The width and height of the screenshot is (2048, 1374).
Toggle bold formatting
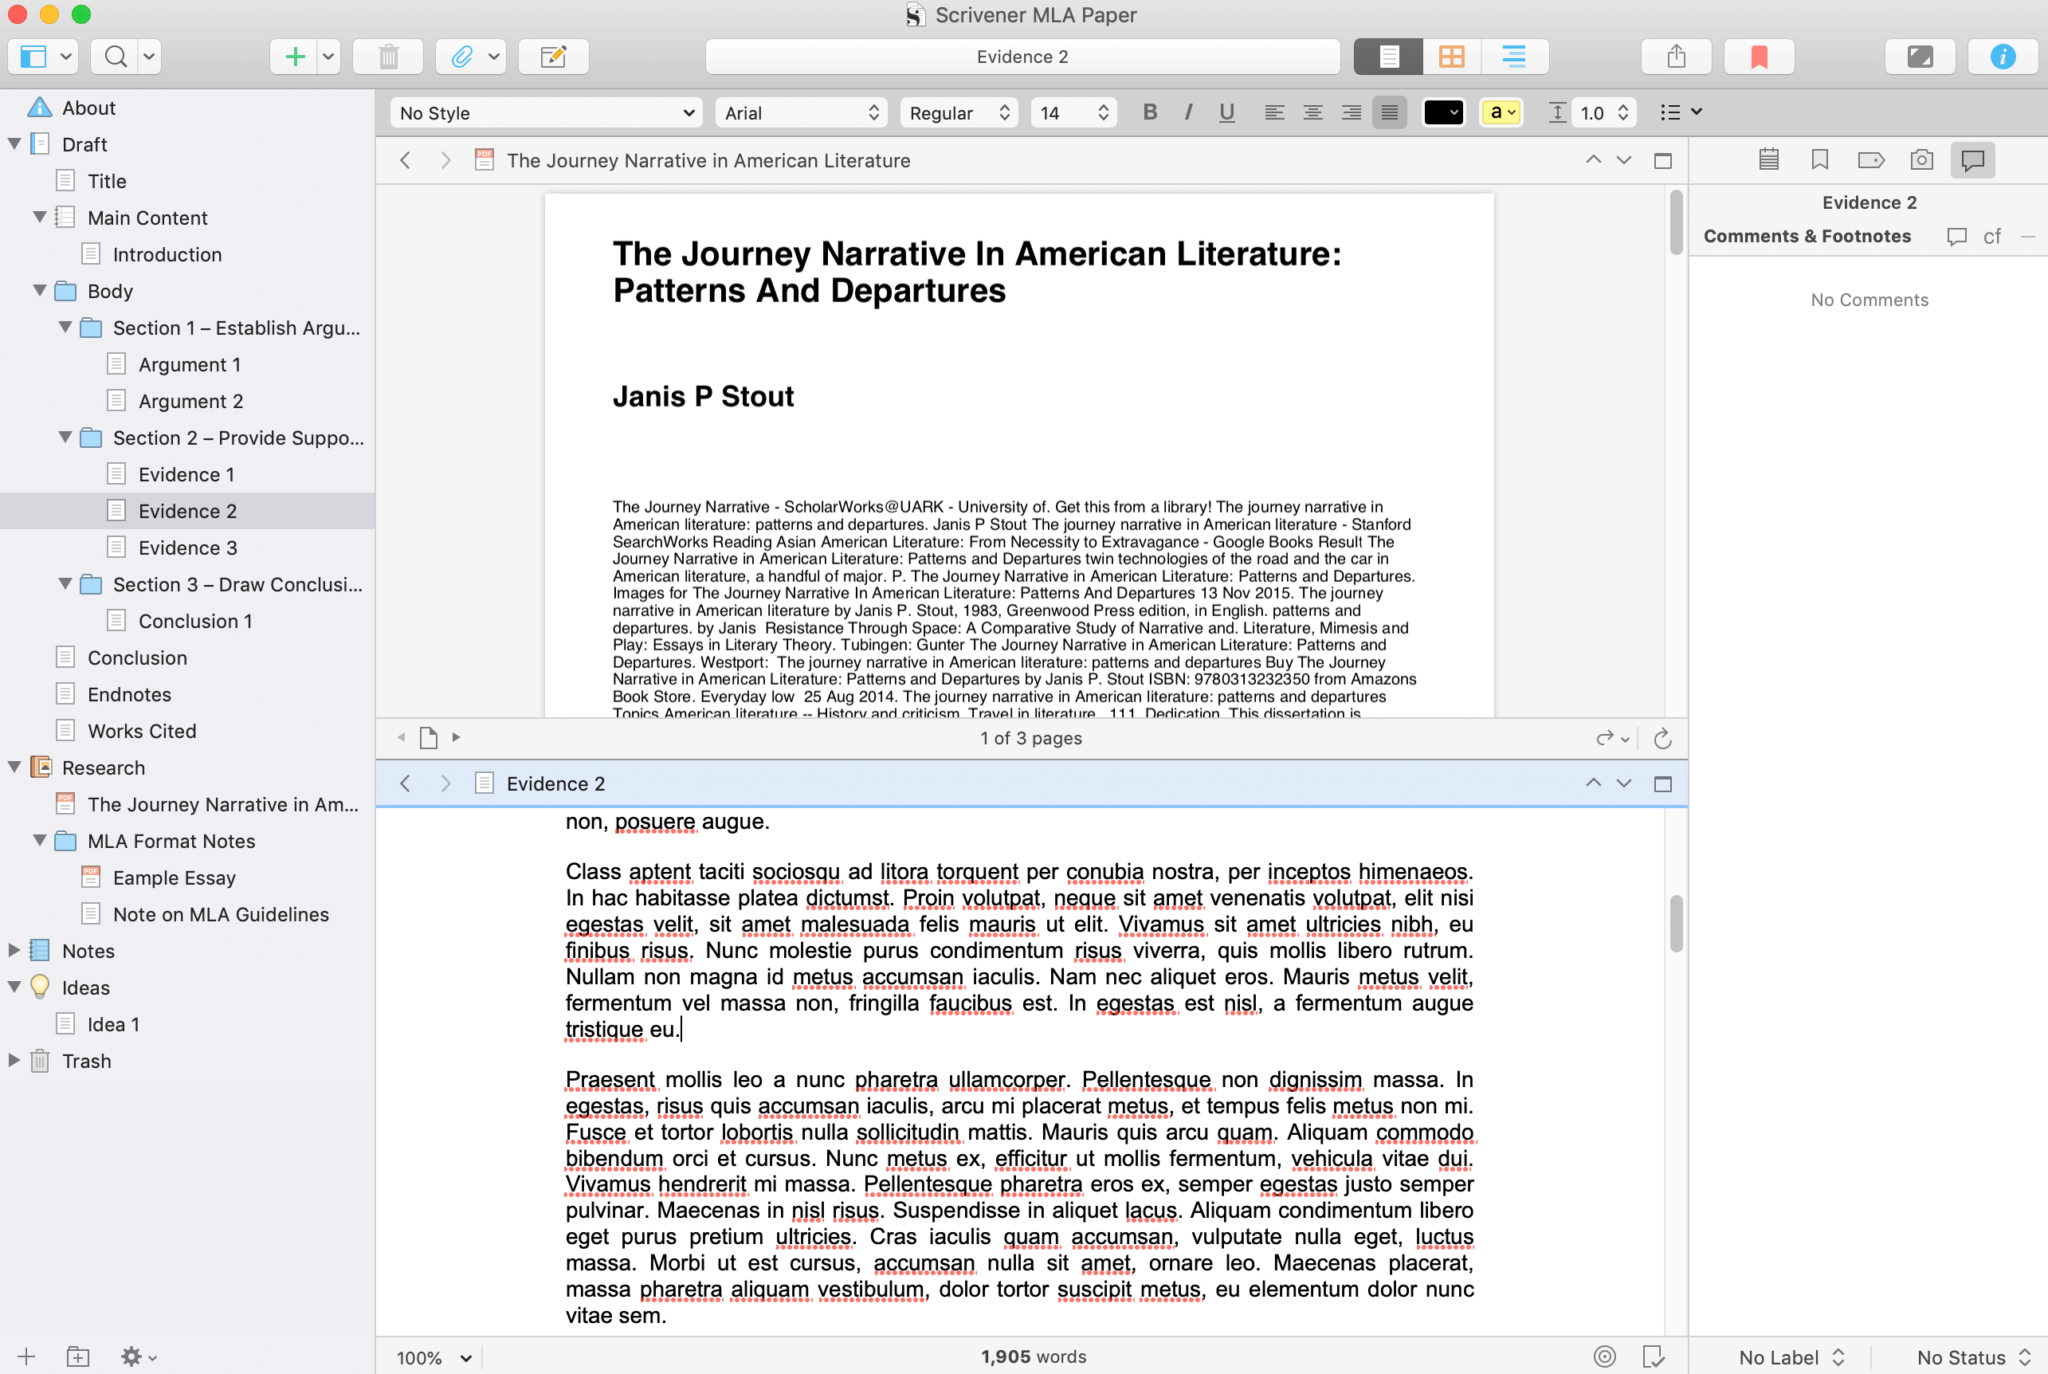click(1150, 112)
